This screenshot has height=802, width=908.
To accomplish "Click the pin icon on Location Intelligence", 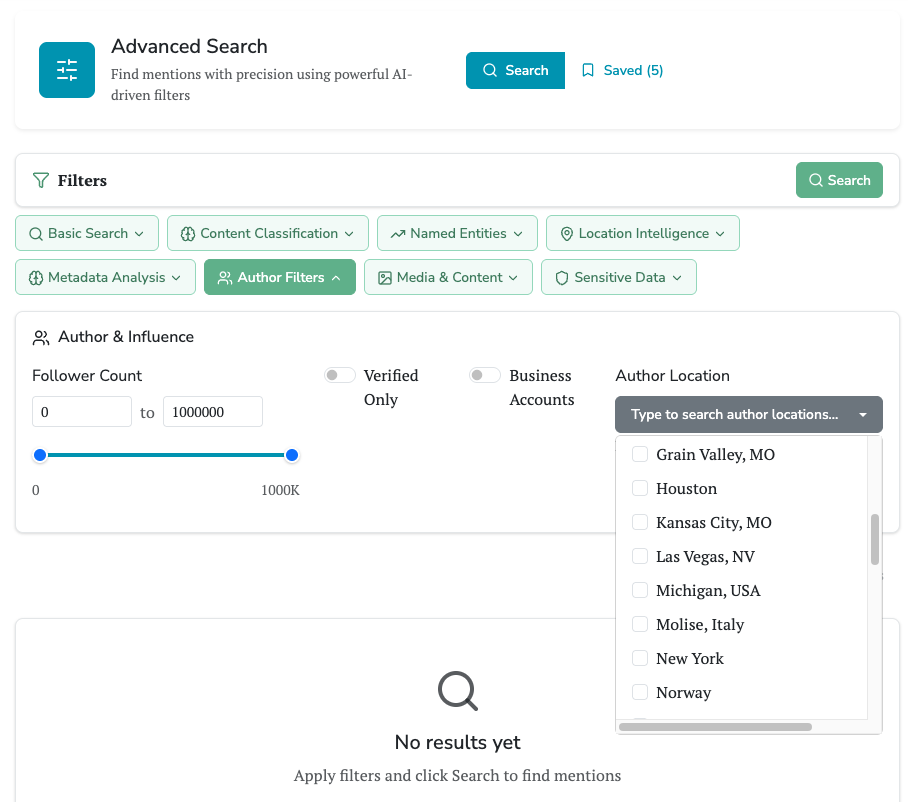I will click(x=567, y=234).
